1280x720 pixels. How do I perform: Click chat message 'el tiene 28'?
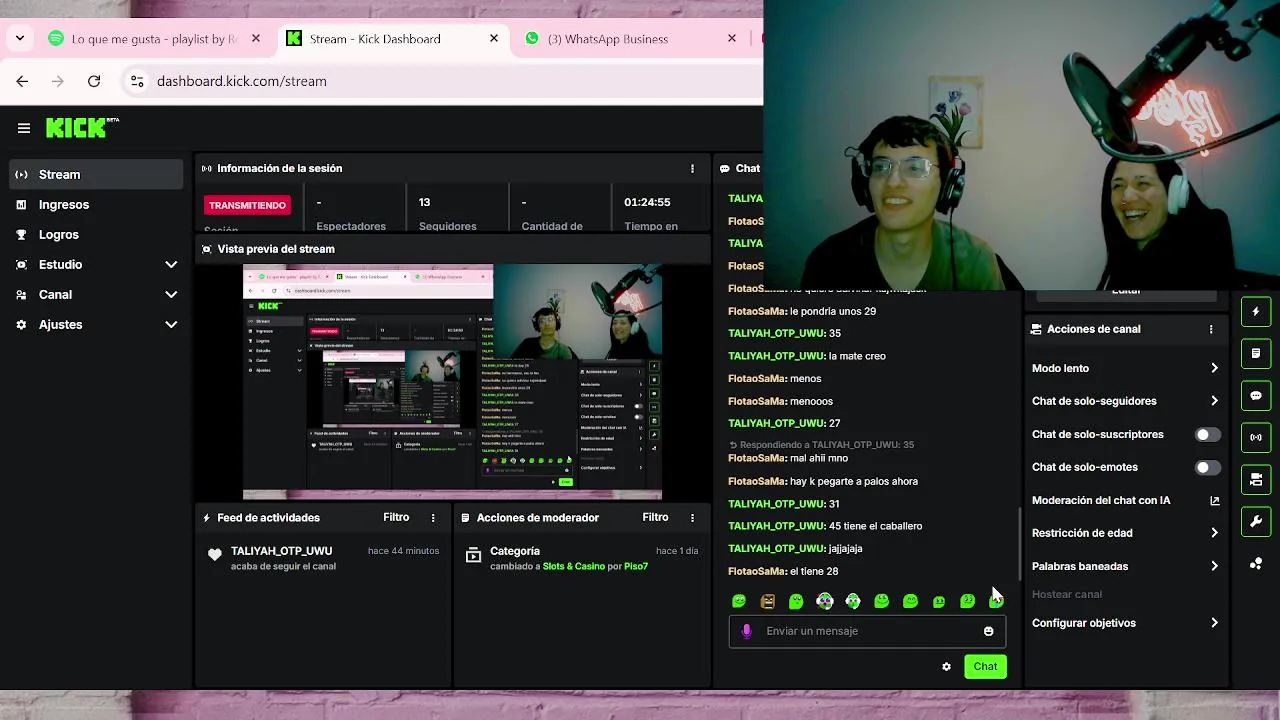(x=814, y=571)
